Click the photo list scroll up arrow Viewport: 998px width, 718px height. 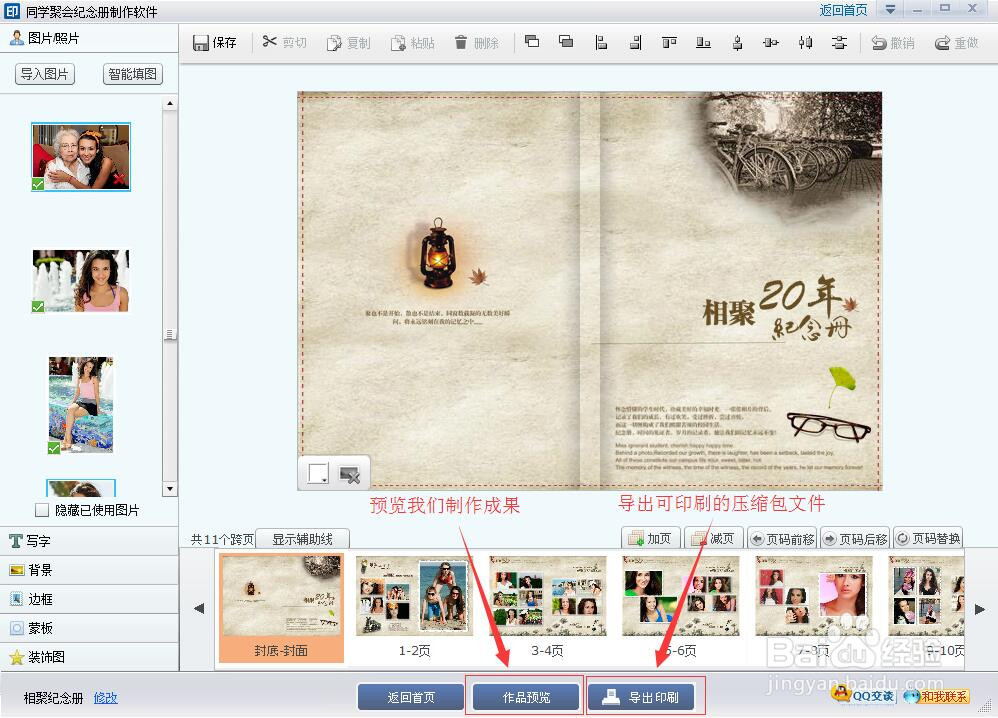click(169, 103)
